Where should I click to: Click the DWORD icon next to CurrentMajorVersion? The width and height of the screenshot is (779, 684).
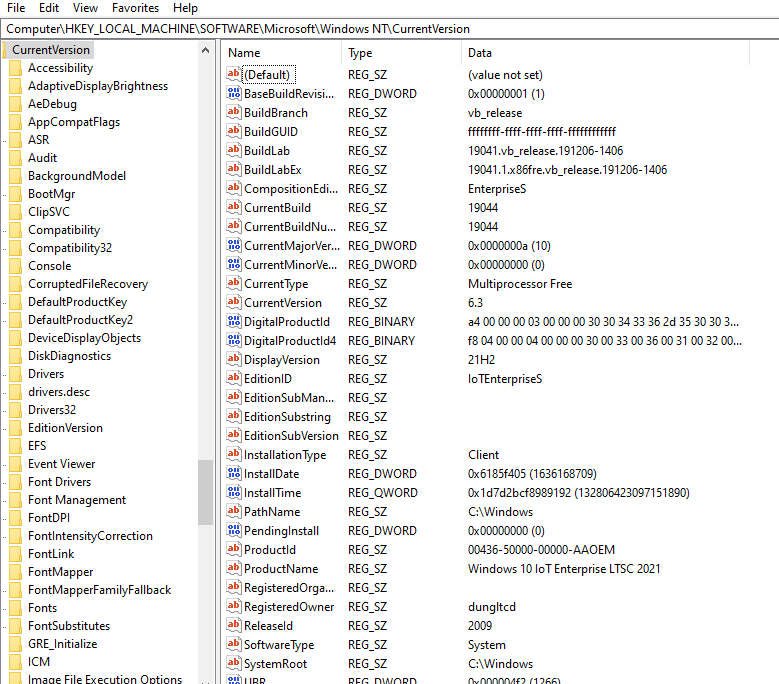(234, 245)
